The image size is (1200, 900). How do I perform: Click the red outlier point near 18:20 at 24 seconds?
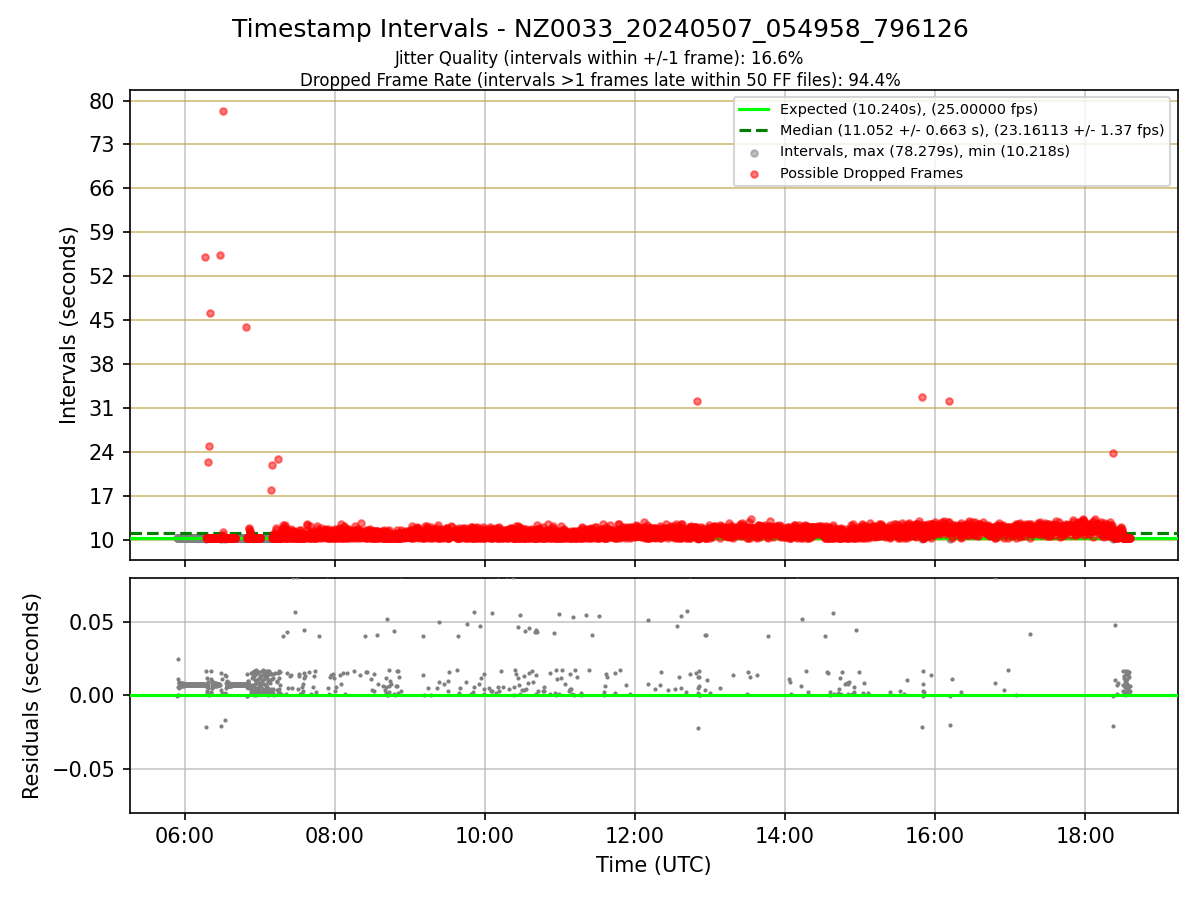pyautogui.click(x=1113, y=453)
